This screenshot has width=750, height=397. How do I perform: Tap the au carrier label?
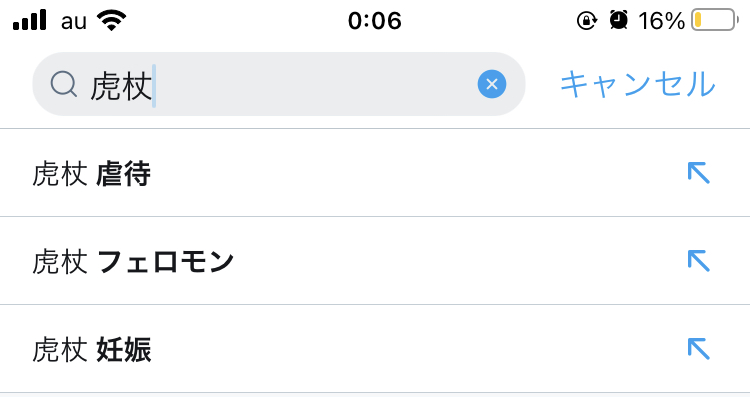pos(74,22)
